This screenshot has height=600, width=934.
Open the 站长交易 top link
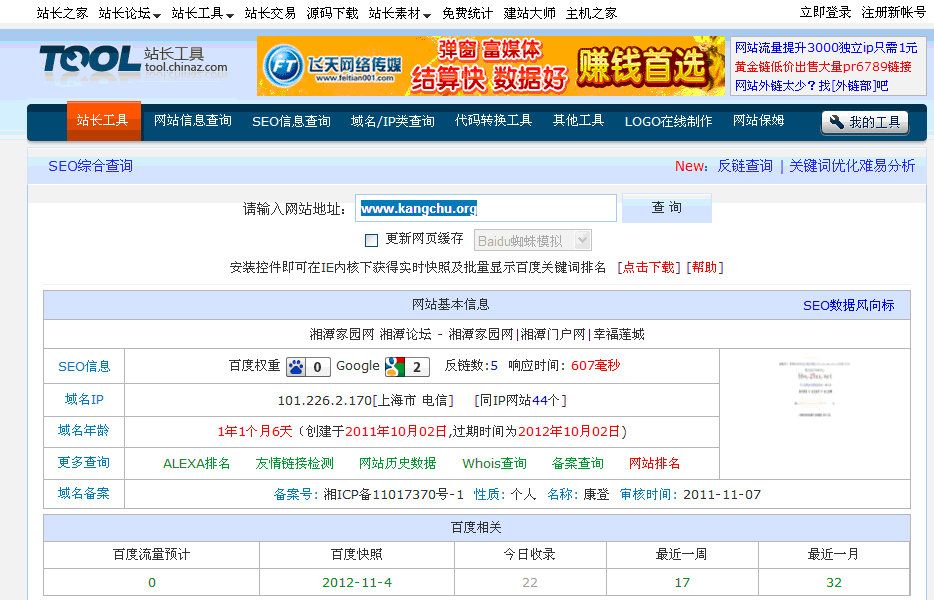point(270,13)
